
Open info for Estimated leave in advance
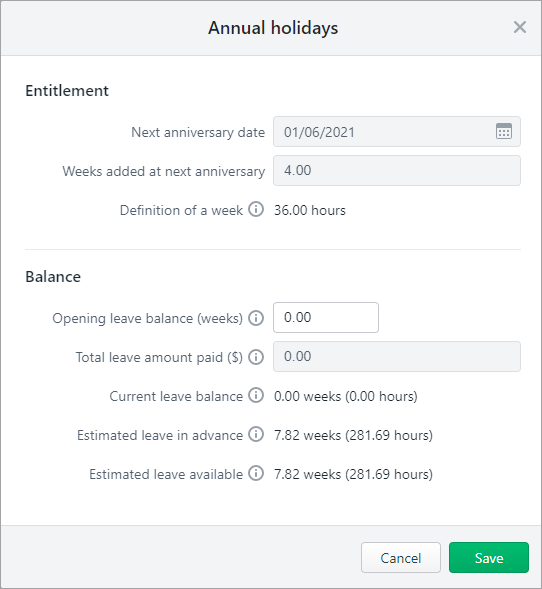coord(256,435)
